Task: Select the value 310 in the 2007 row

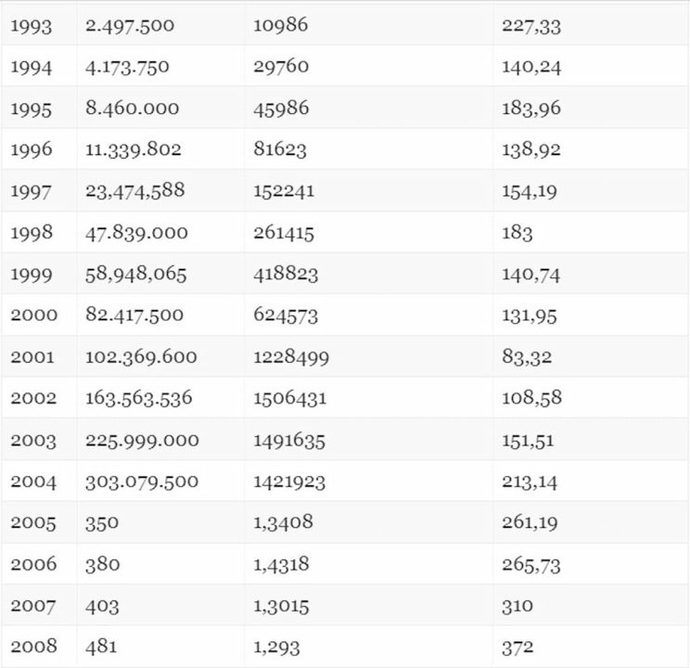Action: click(517, 606)
